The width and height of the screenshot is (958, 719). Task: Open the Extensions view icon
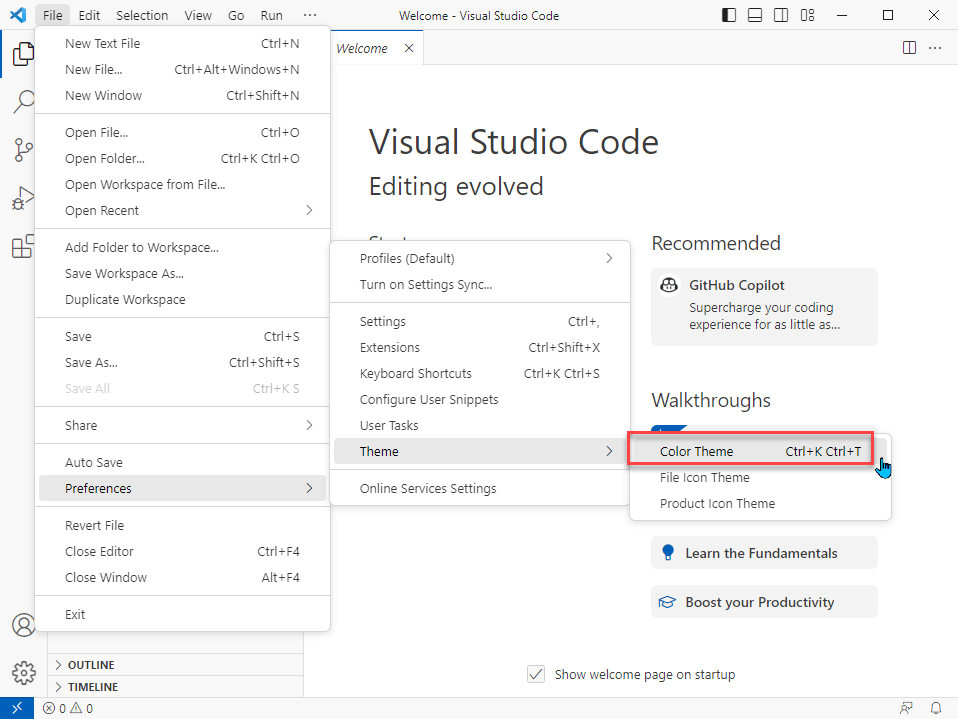(x=22, y=246)
